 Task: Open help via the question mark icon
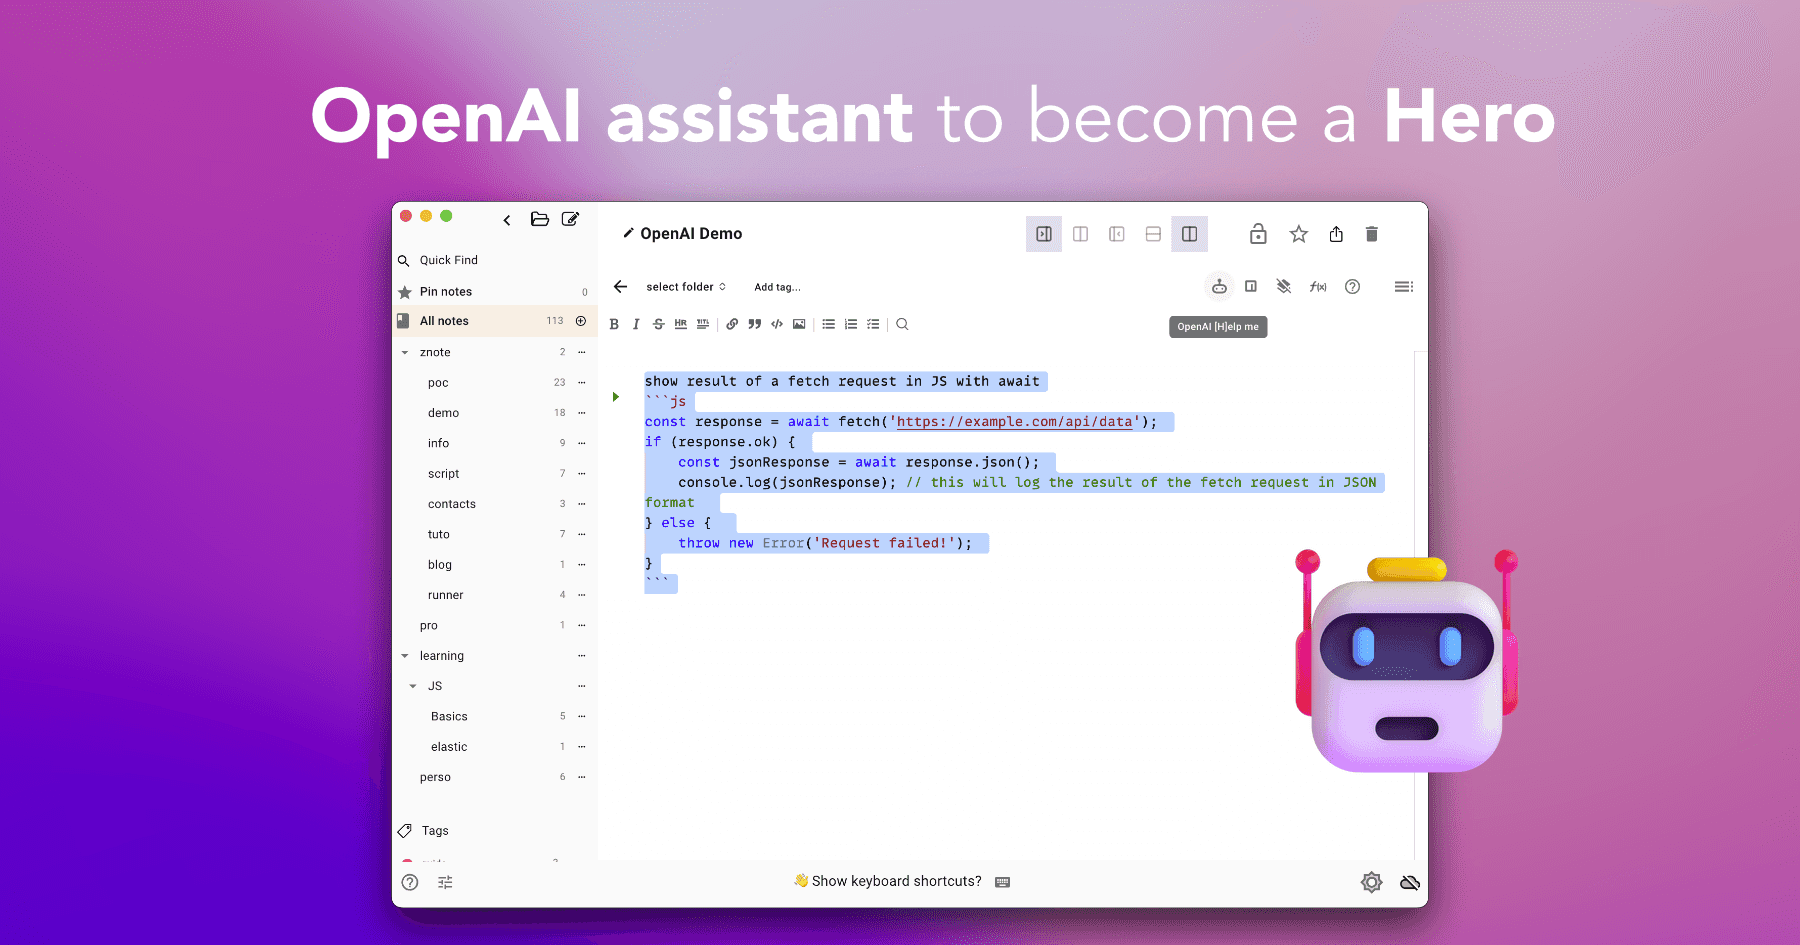click(1352, 286)
